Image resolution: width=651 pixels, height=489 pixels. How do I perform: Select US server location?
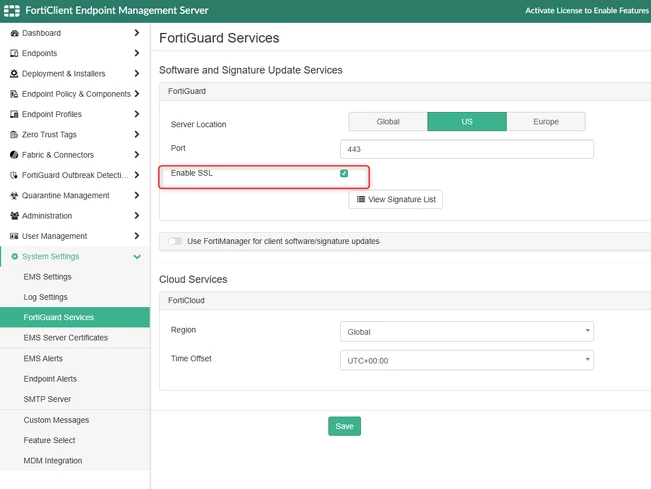pyautogui.click(x=467, y=122)
